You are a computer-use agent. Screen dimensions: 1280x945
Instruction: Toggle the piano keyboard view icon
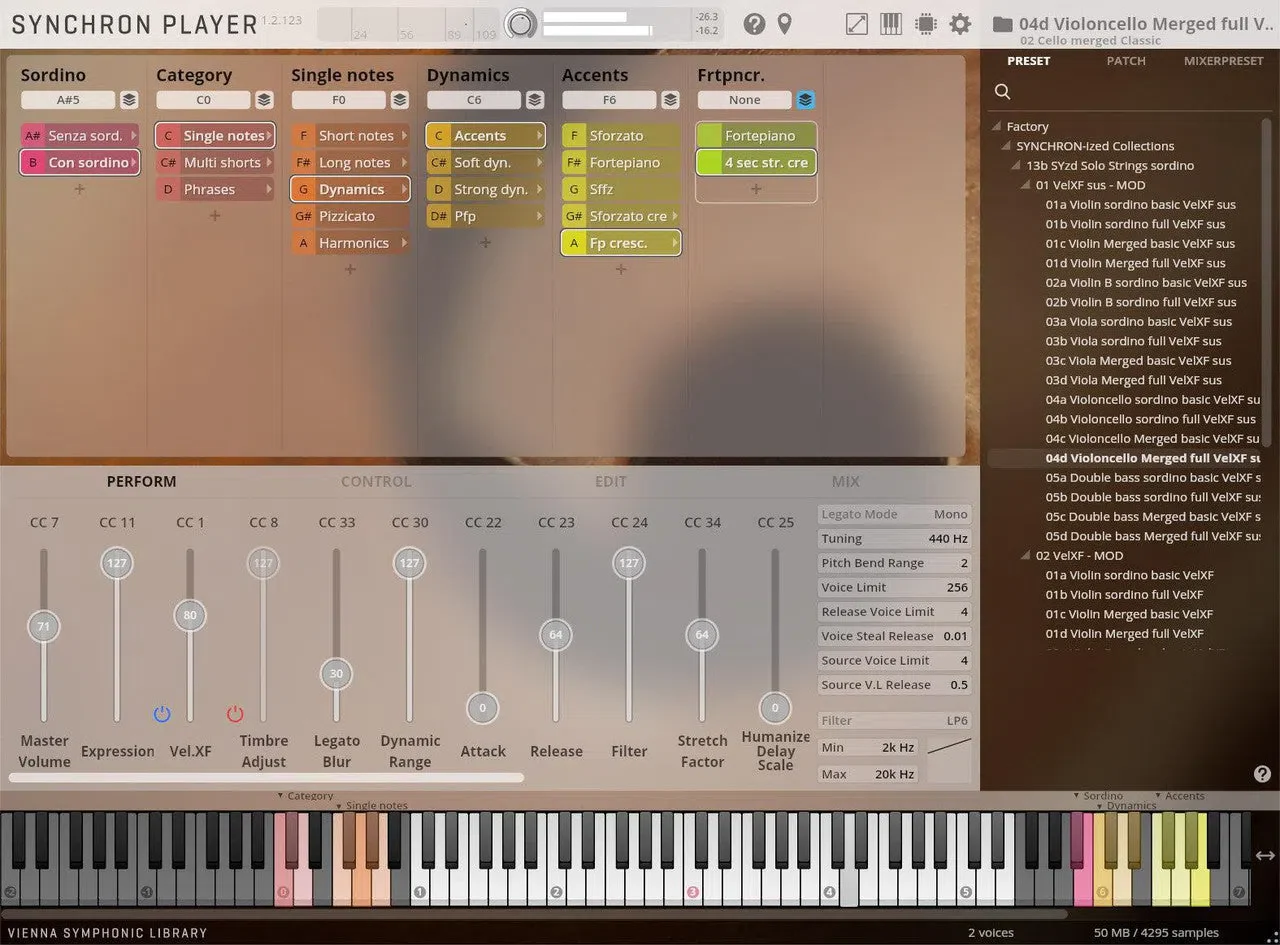click(890, 24)
